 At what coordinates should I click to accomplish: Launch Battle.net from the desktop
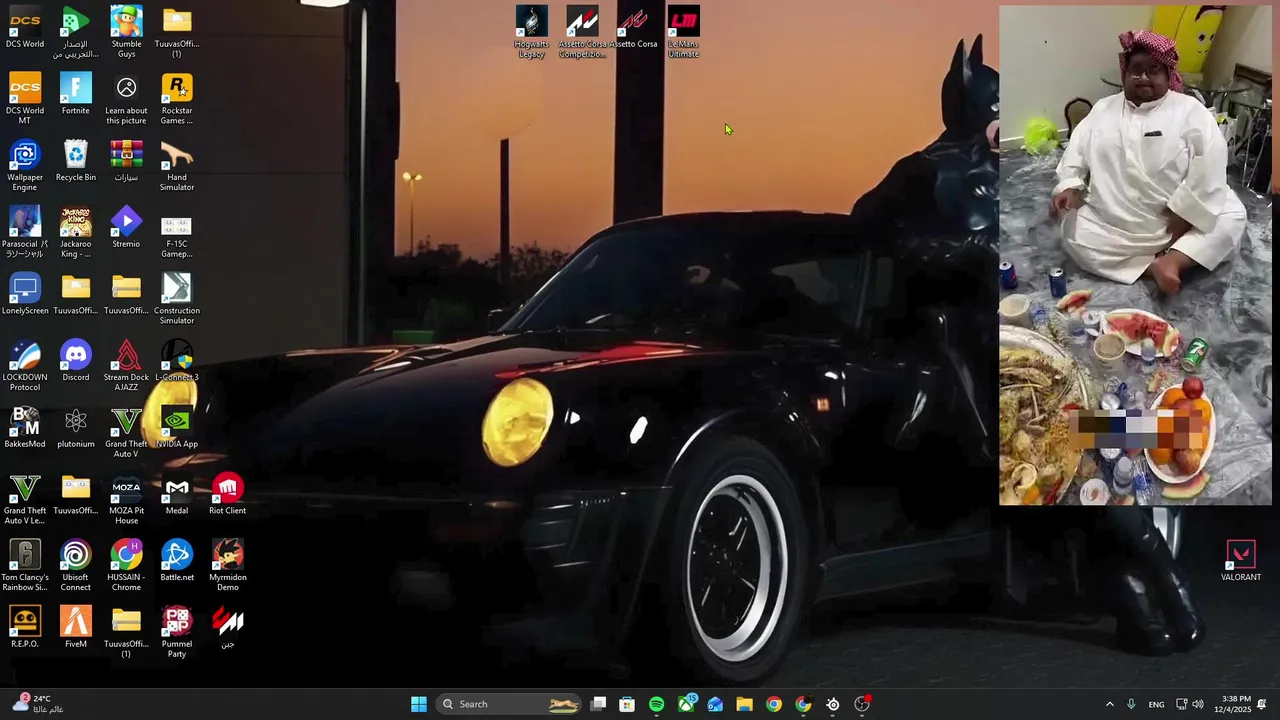[x=177, y=560]
